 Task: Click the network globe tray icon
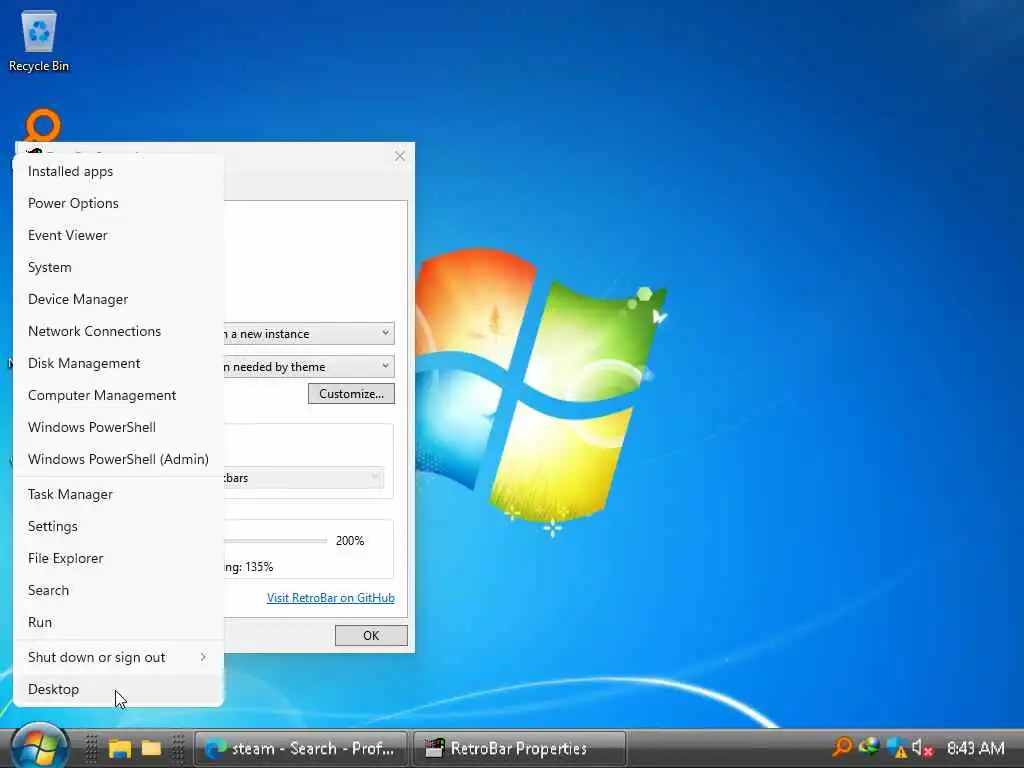pos(869,746)
